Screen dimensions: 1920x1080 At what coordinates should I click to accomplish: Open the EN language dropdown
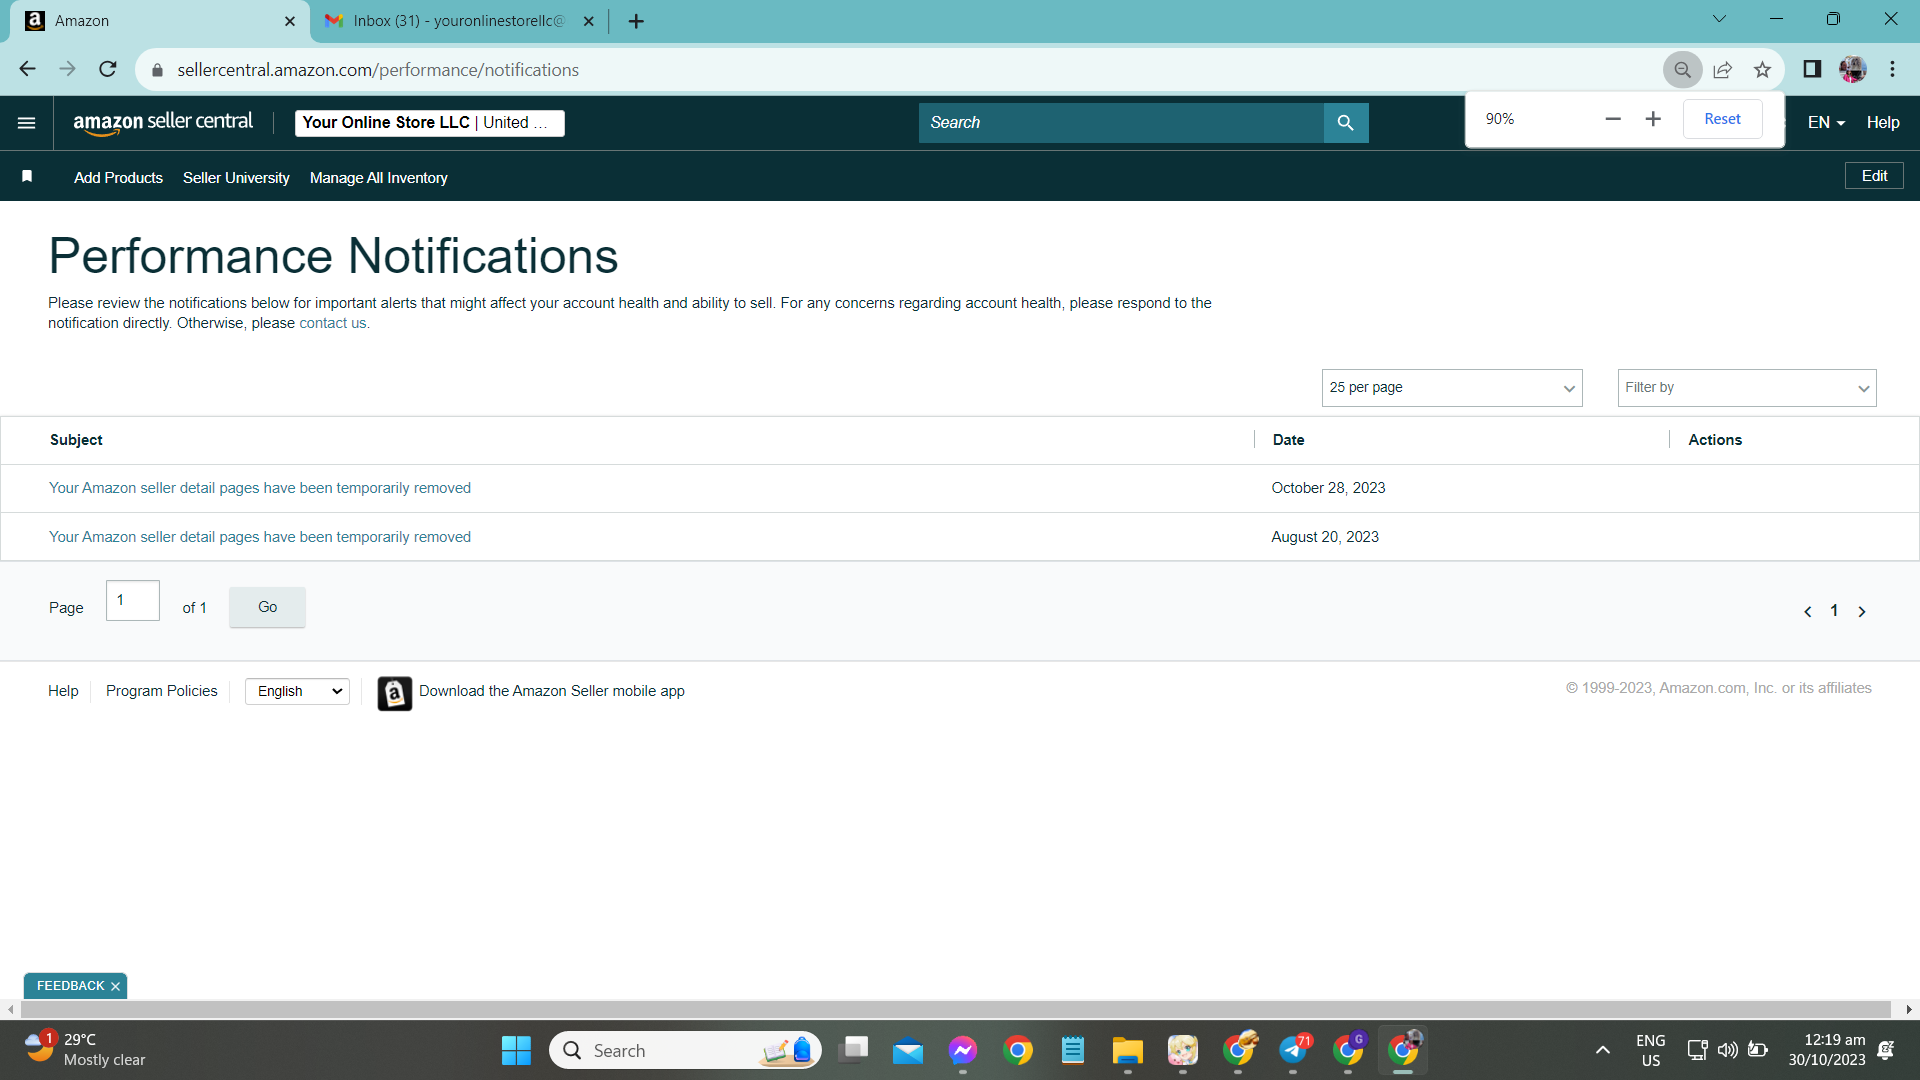tap(1826, 123)
